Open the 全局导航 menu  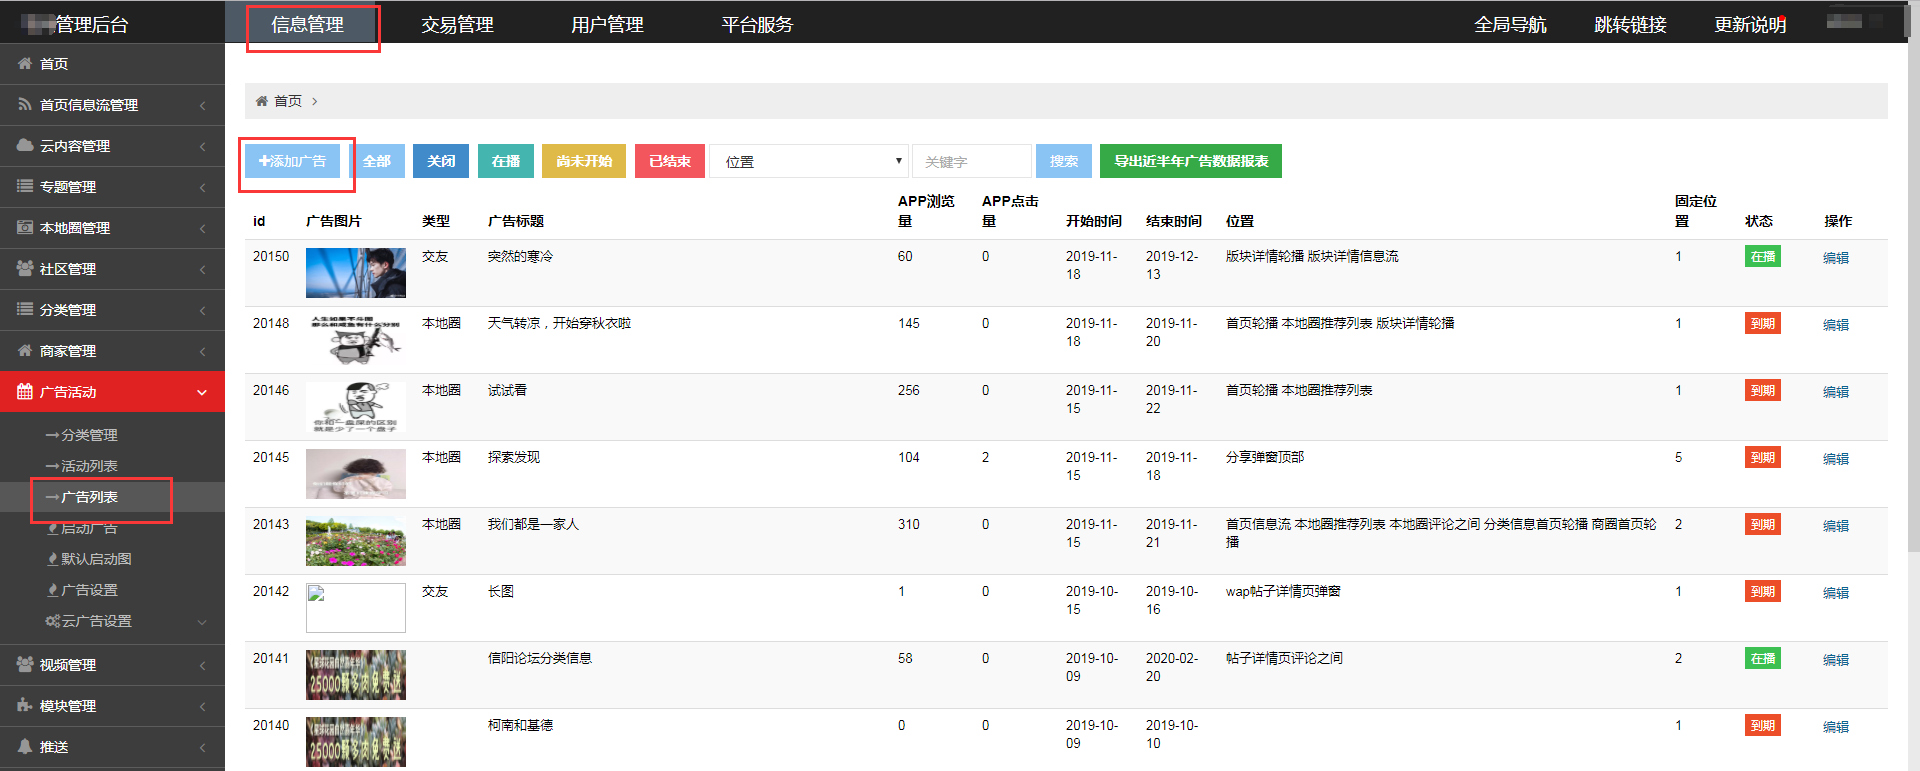1510,24
